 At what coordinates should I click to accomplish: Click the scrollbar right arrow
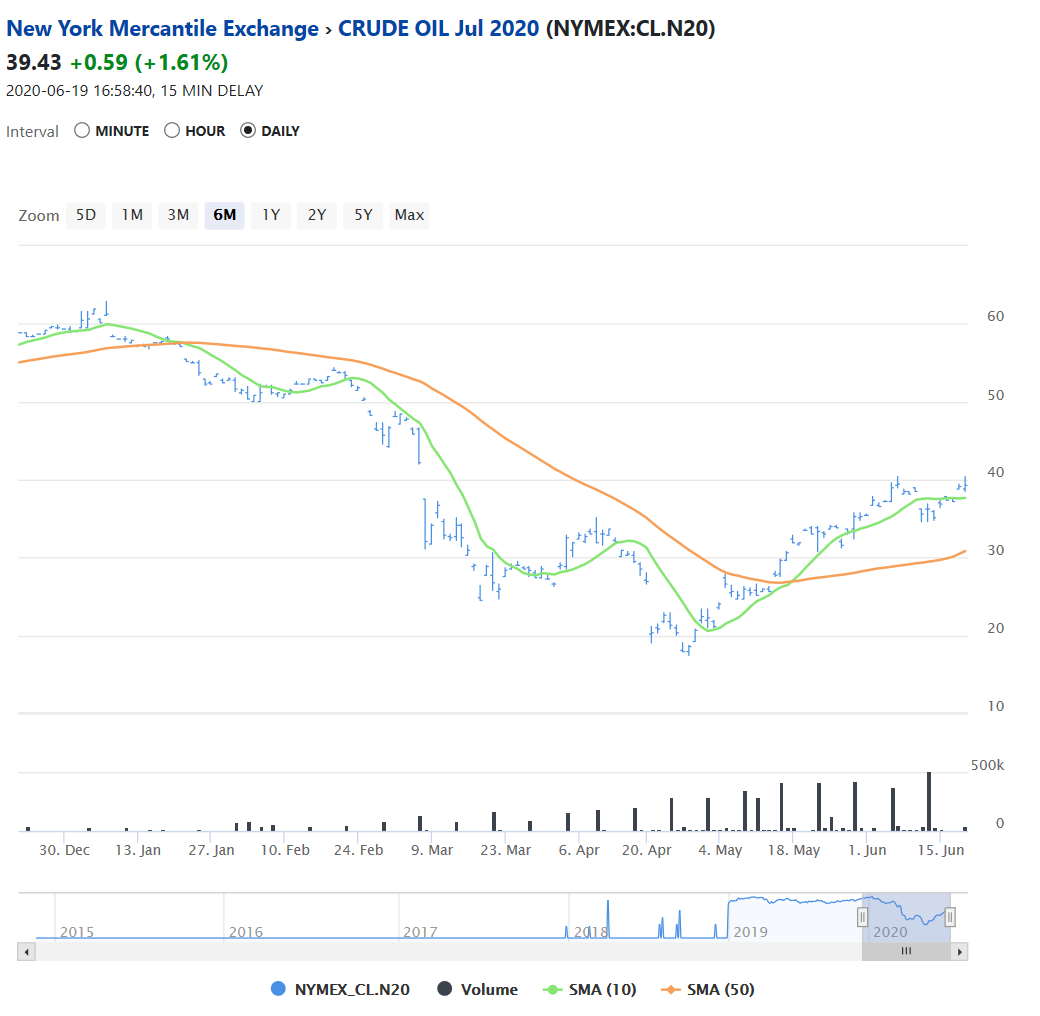(x=960, y=952)
